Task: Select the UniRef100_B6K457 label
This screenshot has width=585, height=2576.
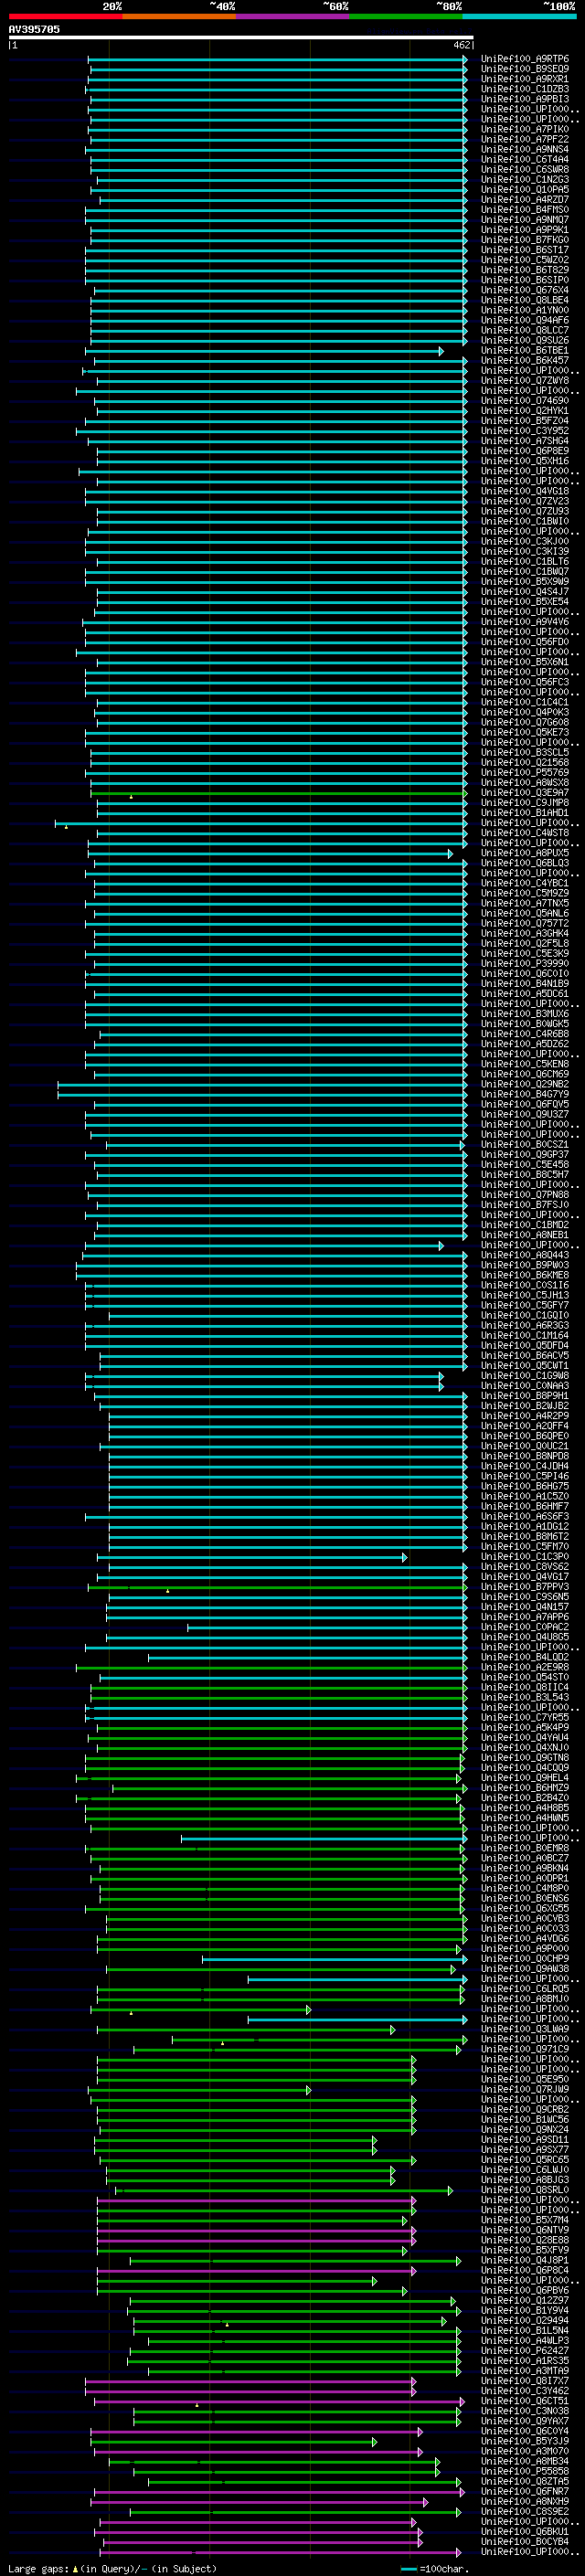Action: [525, 360]
